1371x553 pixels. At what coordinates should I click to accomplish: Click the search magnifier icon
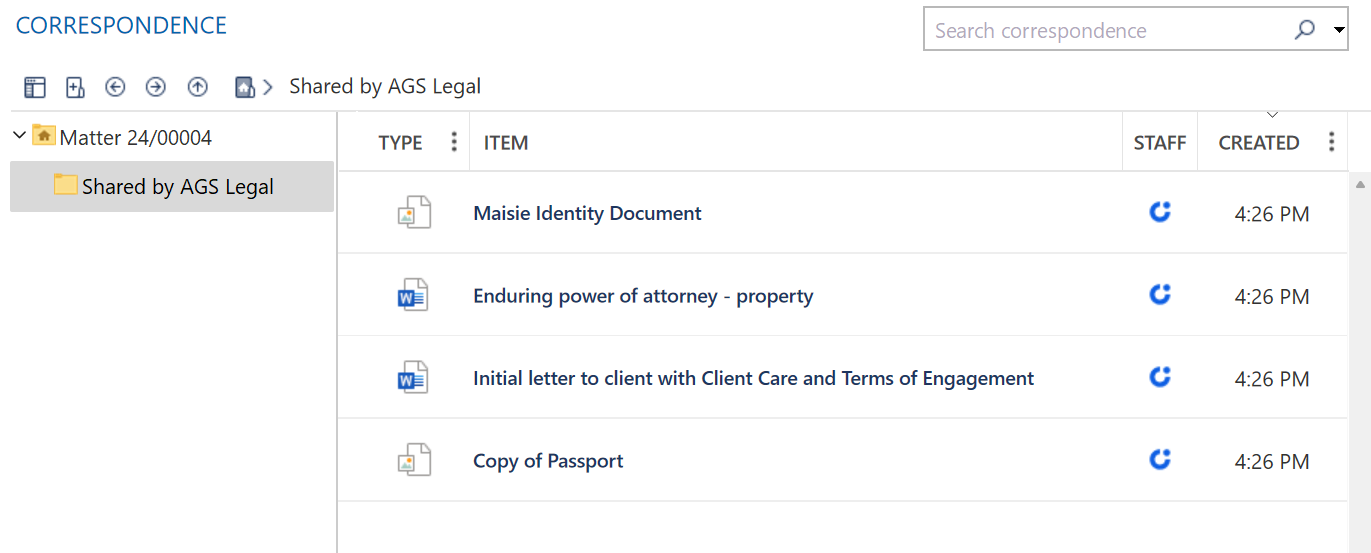pos(1304,30)
